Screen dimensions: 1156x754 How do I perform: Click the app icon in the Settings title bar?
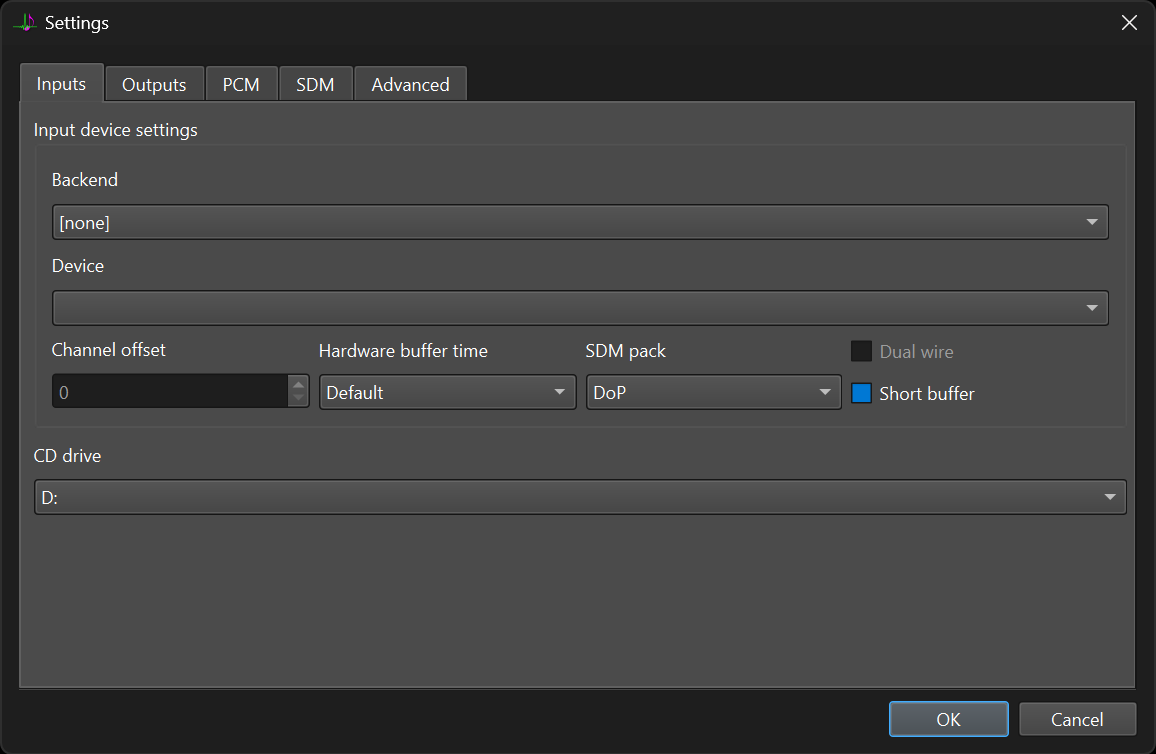click(25, 23)
